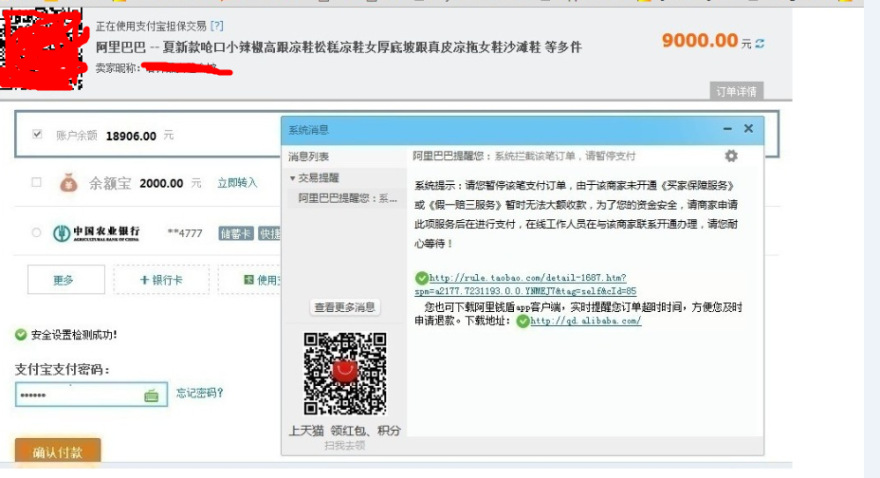
Task: Click the [?] help icon for guaranteed transaction
Action: (217, 26)
